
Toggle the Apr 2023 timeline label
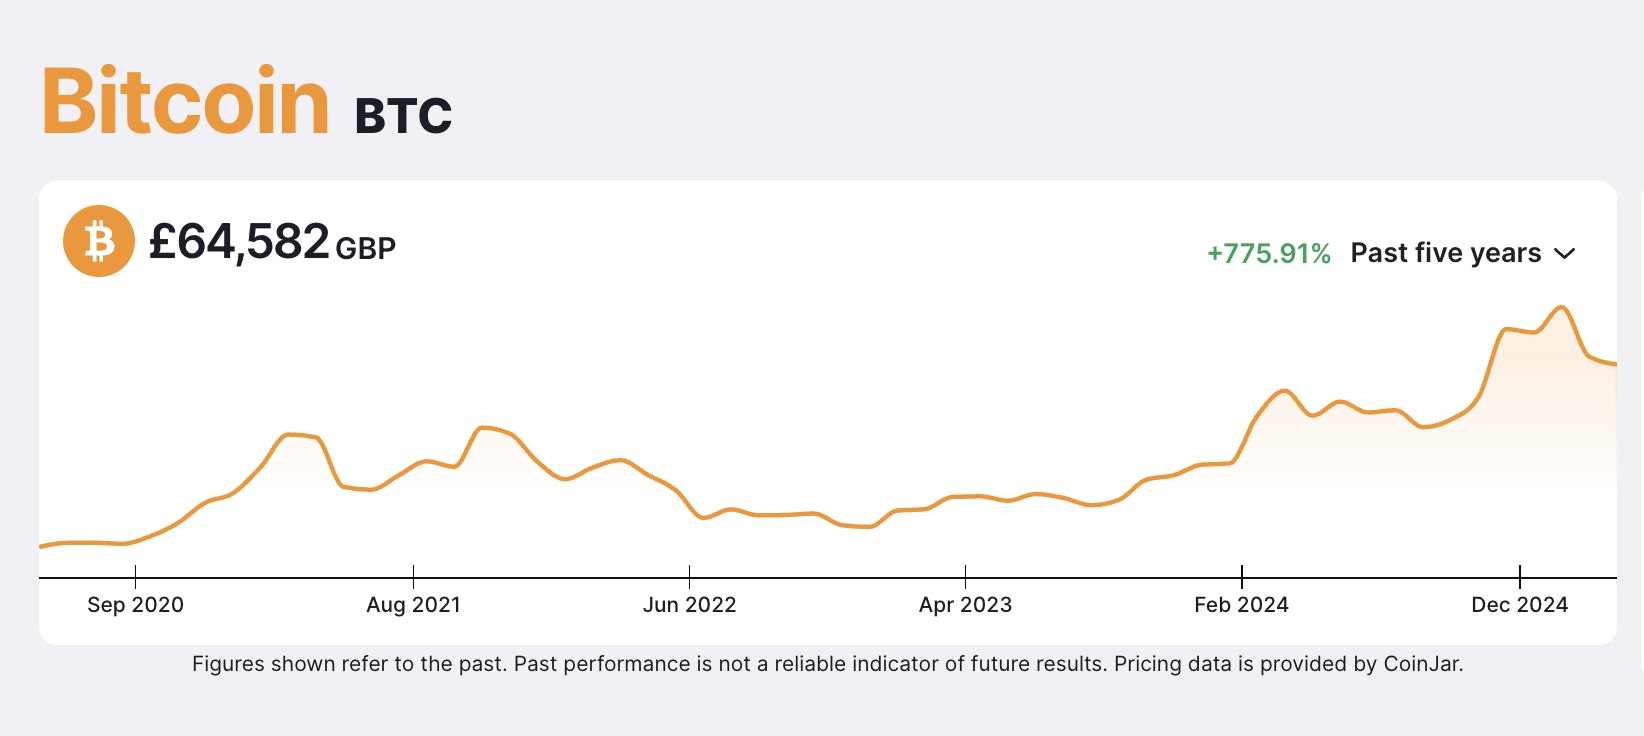pyautogui.click(x=966, y=604)
